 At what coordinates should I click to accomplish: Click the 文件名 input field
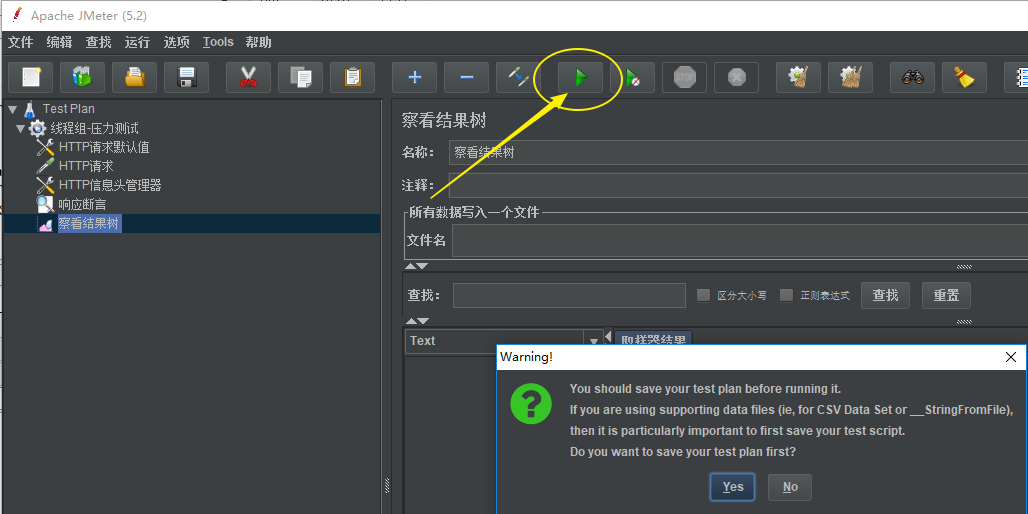tap(740, 241)
